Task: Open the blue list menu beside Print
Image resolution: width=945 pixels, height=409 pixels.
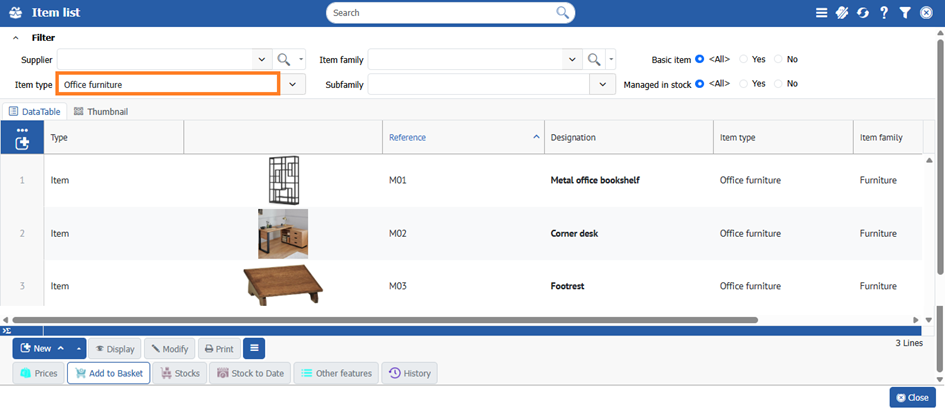Action: click(254, 349)
